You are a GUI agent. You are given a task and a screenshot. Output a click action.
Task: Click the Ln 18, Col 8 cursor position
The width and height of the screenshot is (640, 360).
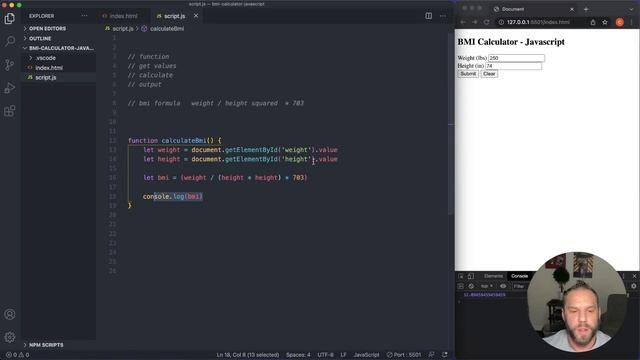point(248,355)
